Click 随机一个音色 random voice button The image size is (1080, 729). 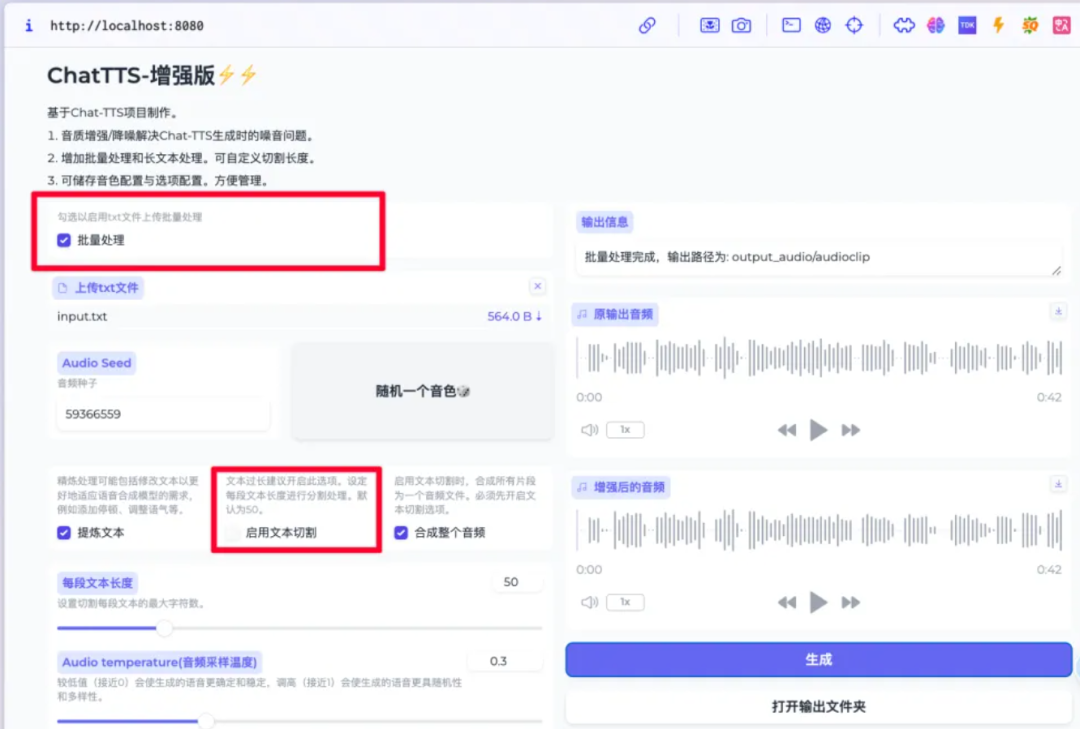click(422, 391)
